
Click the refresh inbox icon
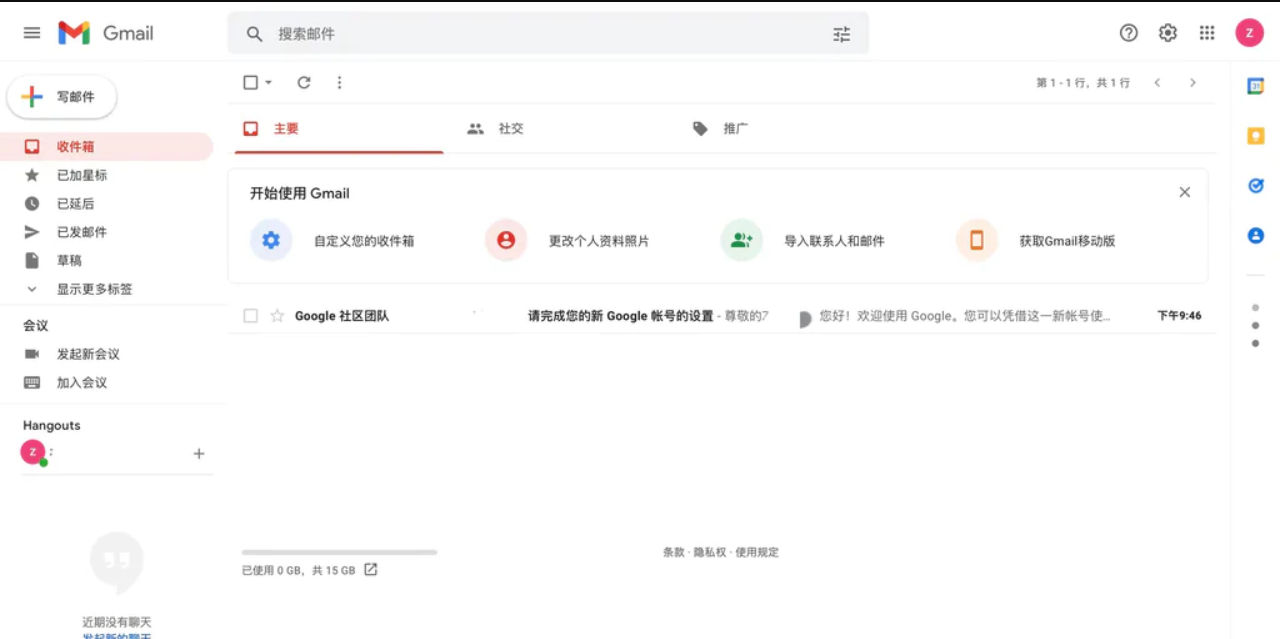304,83
